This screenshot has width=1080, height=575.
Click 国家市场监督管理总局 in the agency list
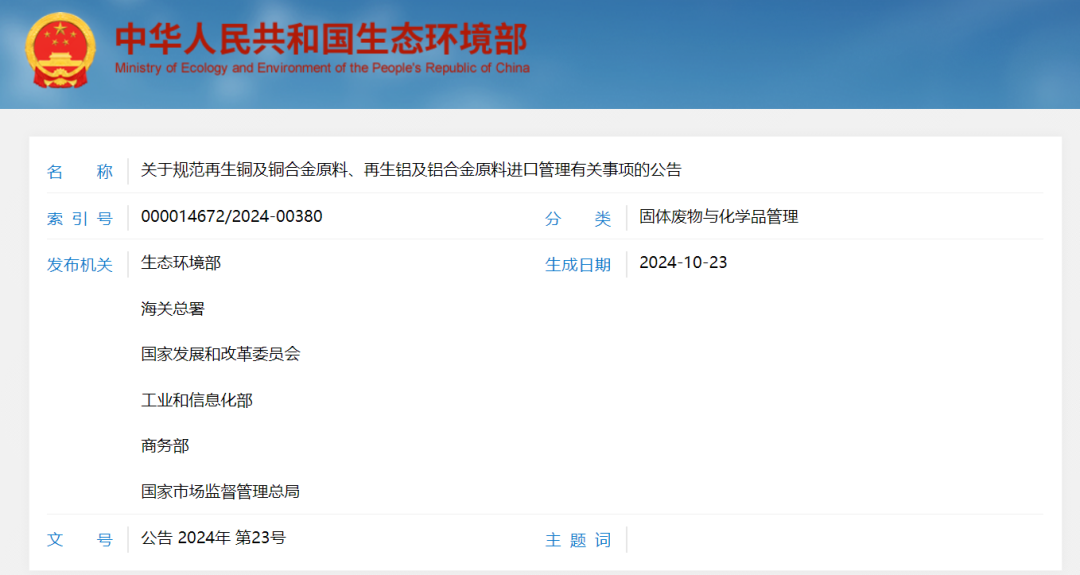tap(220, 492)
